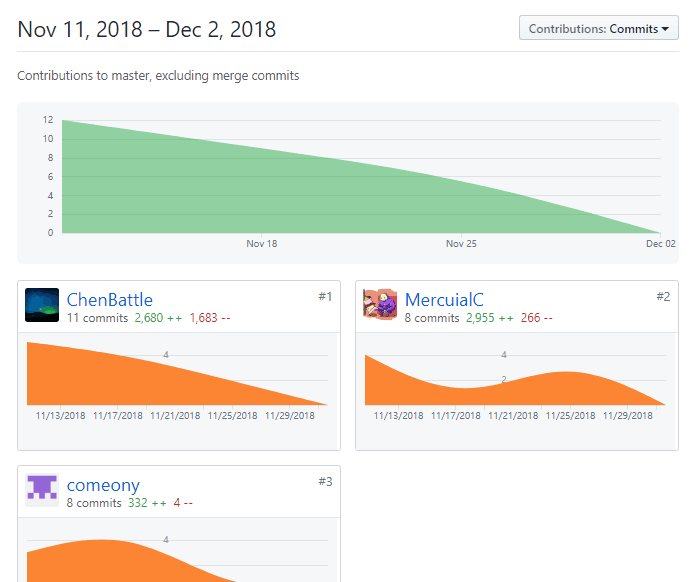The image size is (695, 582).
Task: Visit the comeony profile link
Action: [103, 485]
